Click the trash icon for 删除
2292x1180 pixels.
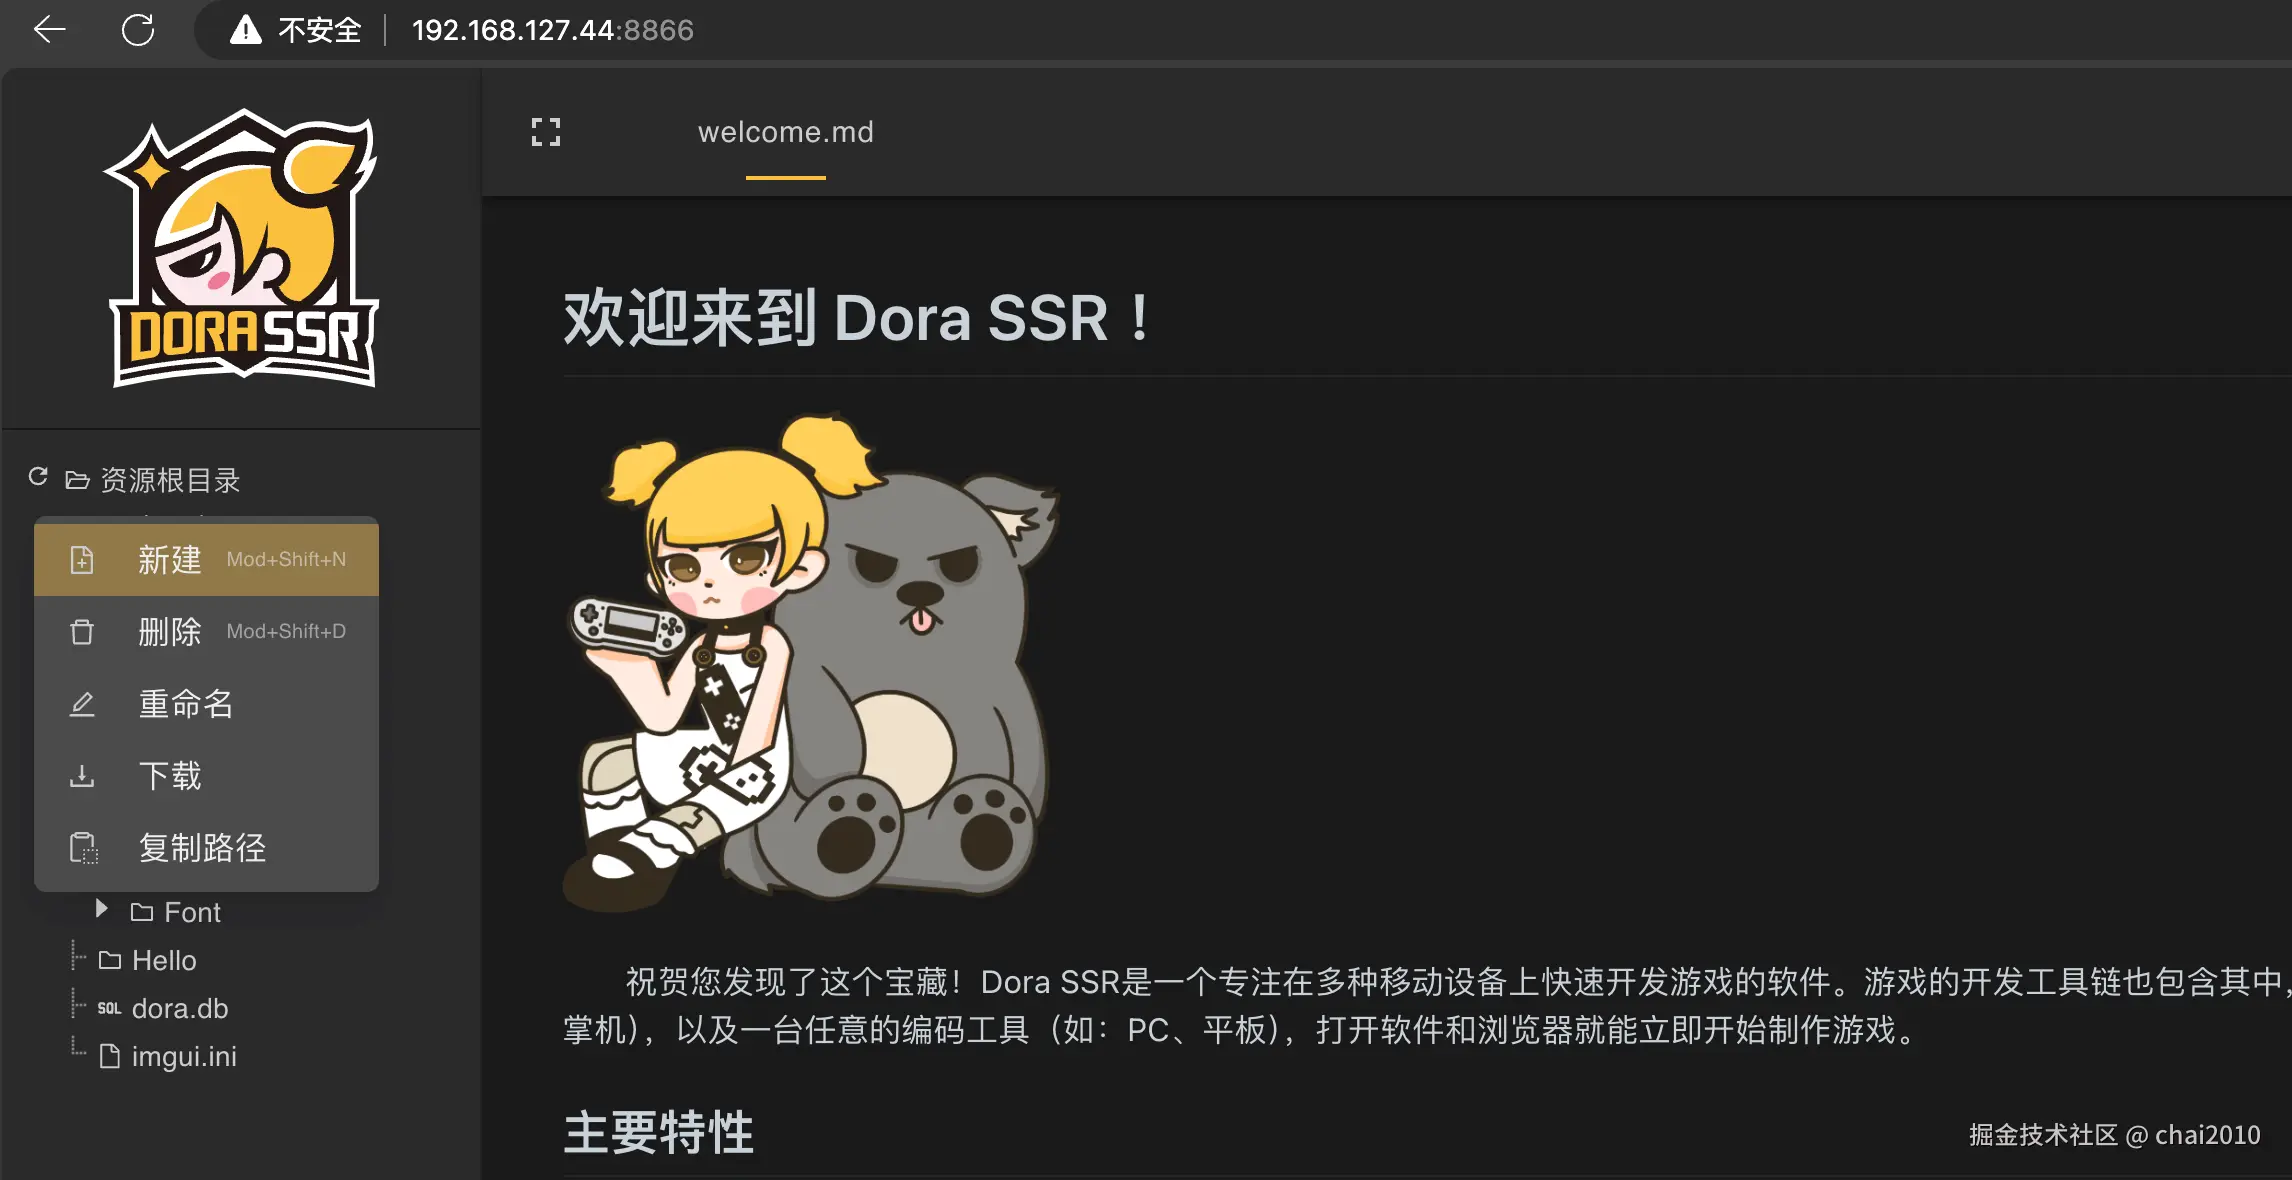coord(82,632)
